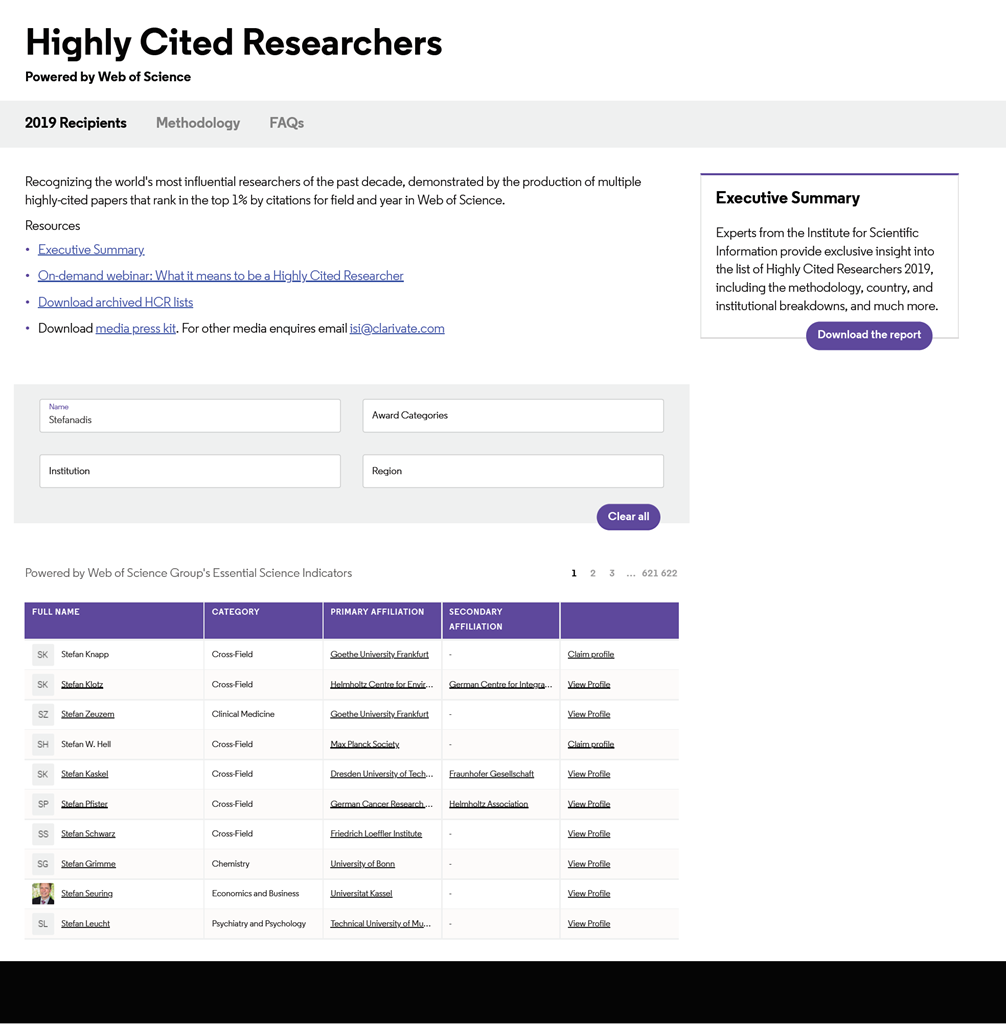Open the Institution filter field
Image resolution: width=1006 pixels, height=1024 pixels.
[190, 471]
